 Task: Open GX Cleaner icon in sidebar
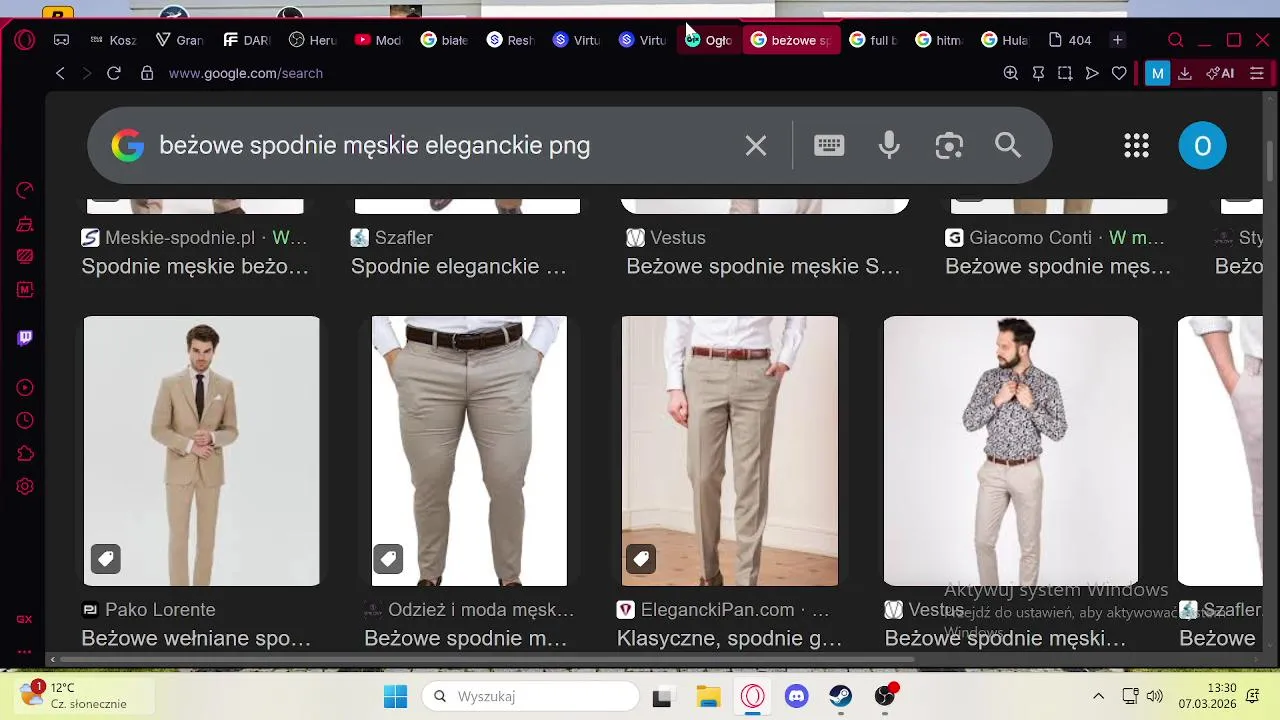coord(25,223)
